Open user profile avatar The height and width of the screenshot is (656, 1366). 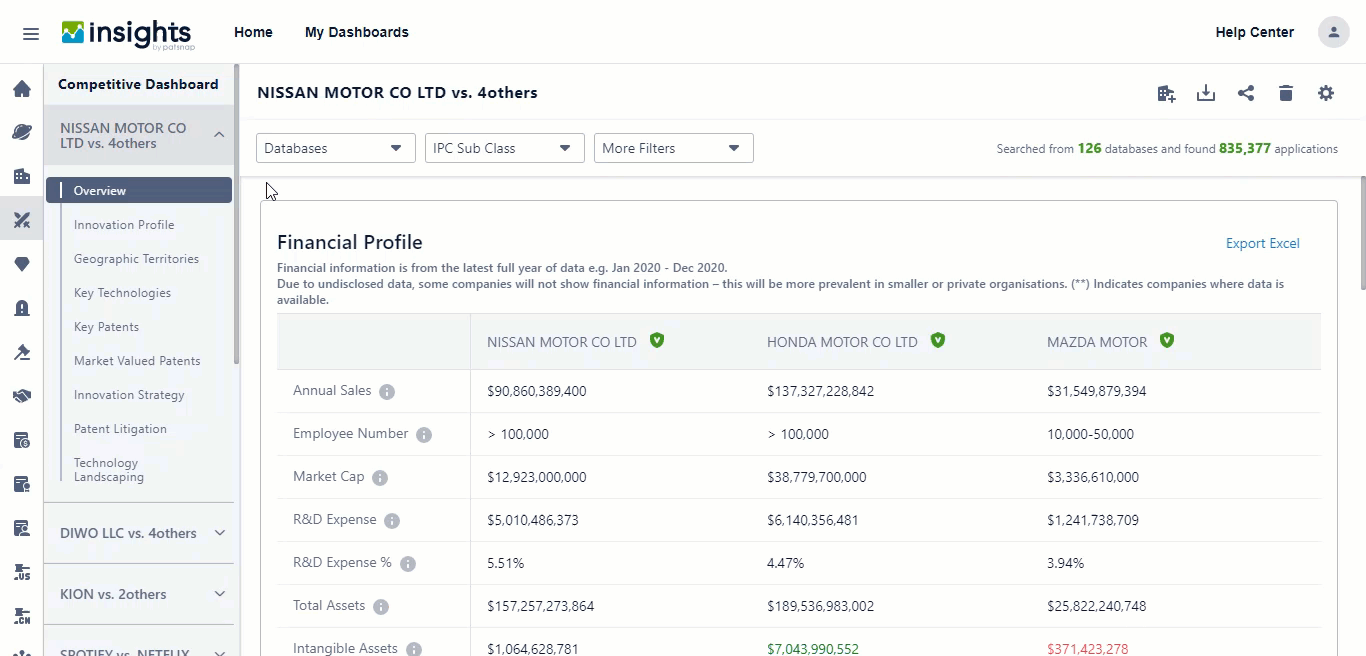[x=1333, y=32]
